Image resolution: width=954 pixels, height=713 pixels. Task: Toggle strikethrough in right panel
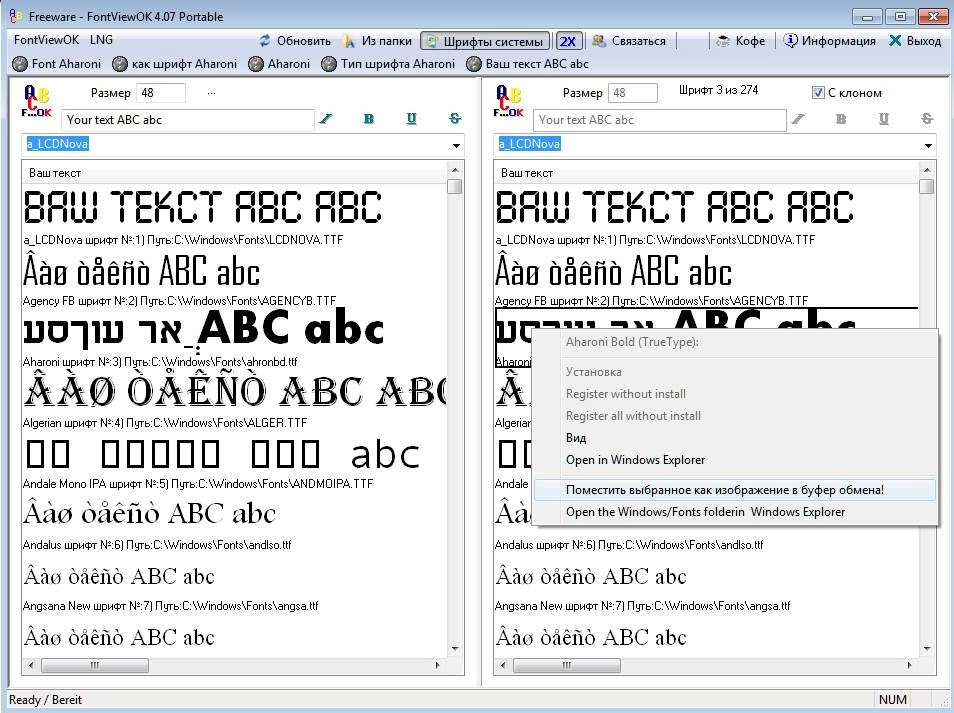[927, 119]
